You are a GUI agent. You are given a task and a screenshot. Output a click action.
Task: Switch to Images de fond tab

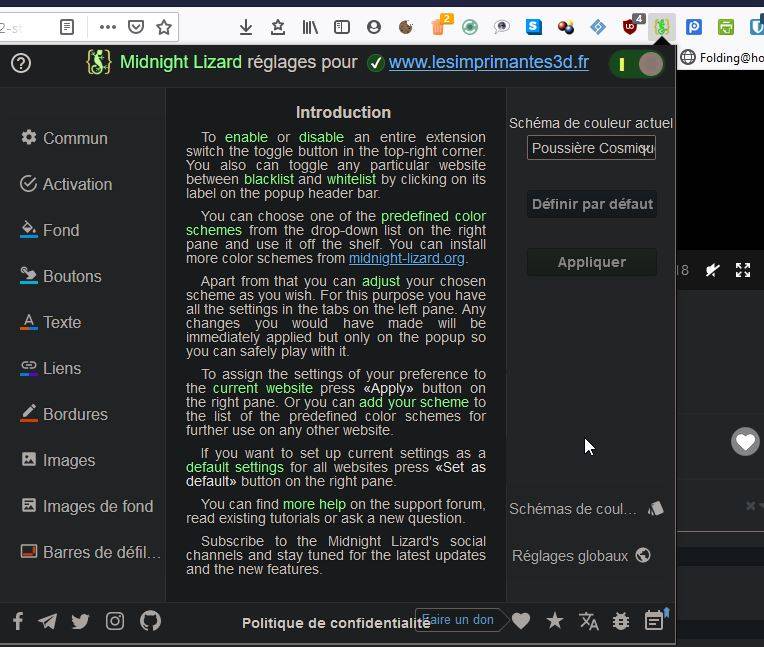pyautogui.click(x=87, y=506)
